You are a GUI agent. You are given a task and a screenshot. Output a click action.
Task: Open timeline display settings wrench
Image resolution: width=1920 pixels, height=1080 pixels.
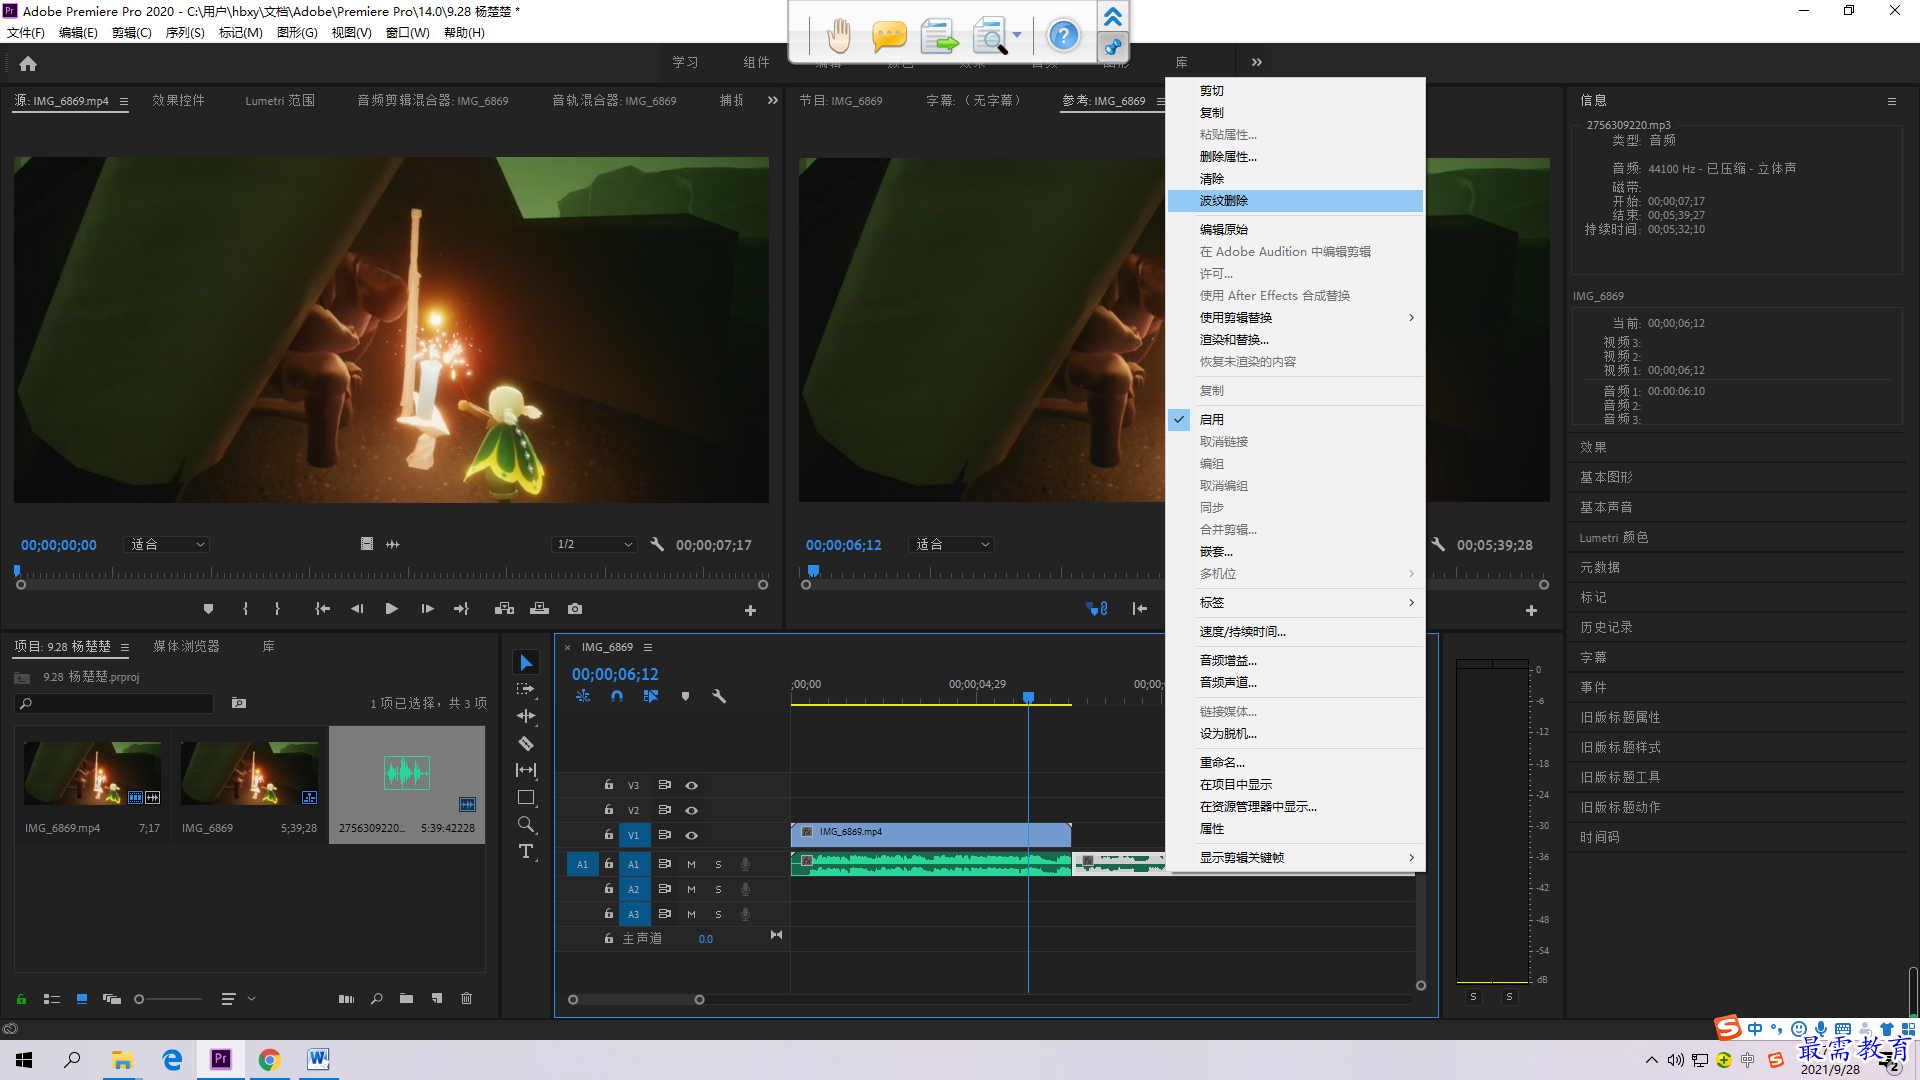[718, 696]
